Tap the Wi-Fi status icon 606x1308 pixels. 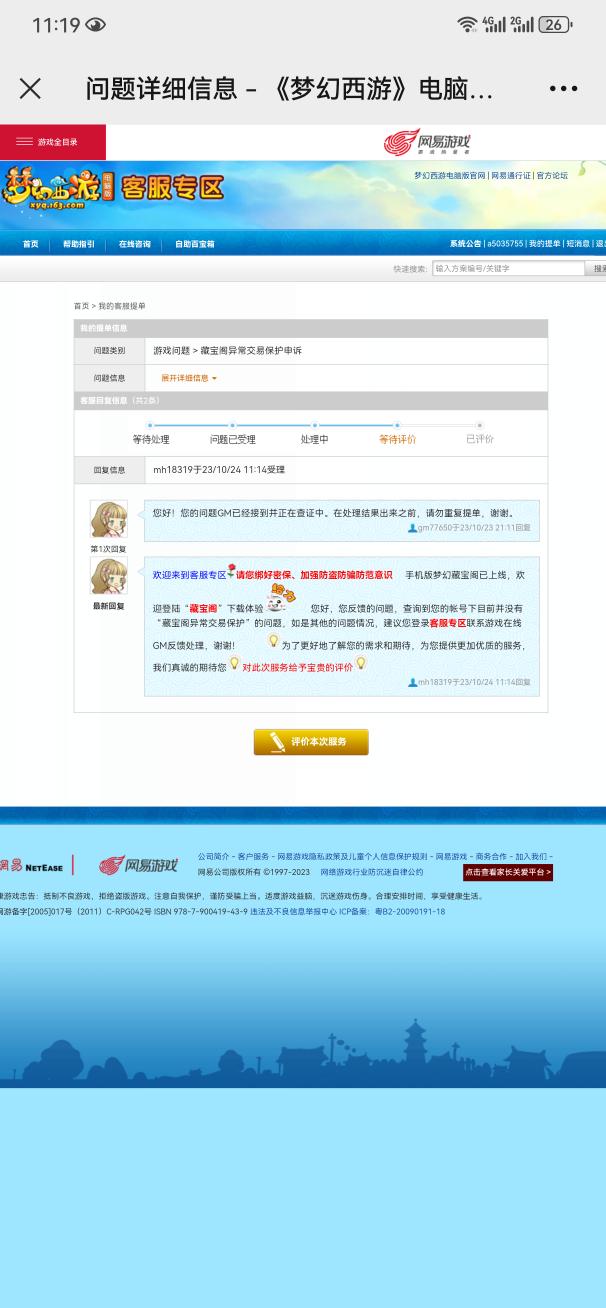[x=466, y=25]
